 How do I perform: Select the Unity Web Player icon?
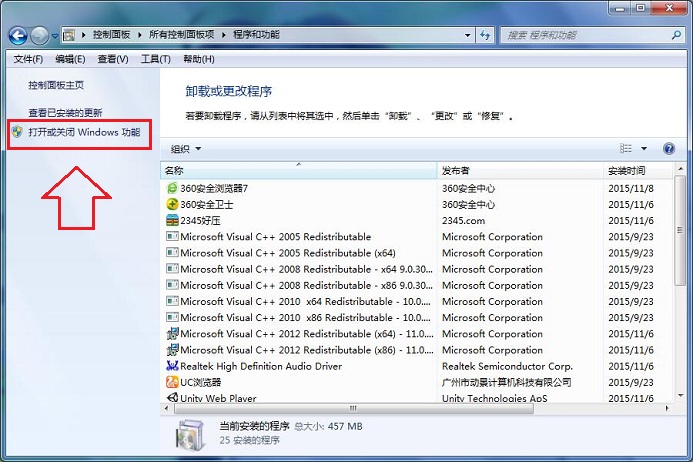172,398
